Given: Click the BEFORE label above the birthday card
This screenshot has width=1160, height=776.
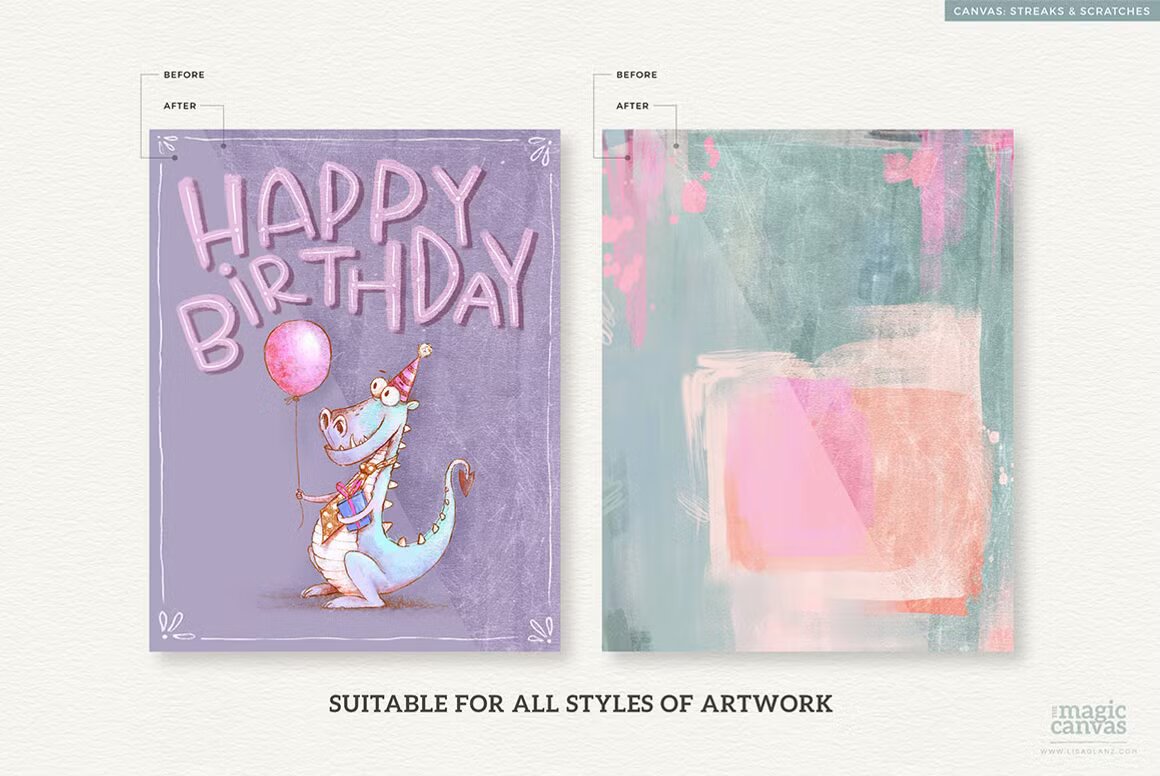Looking at the screenshot, I should (184, 75).
